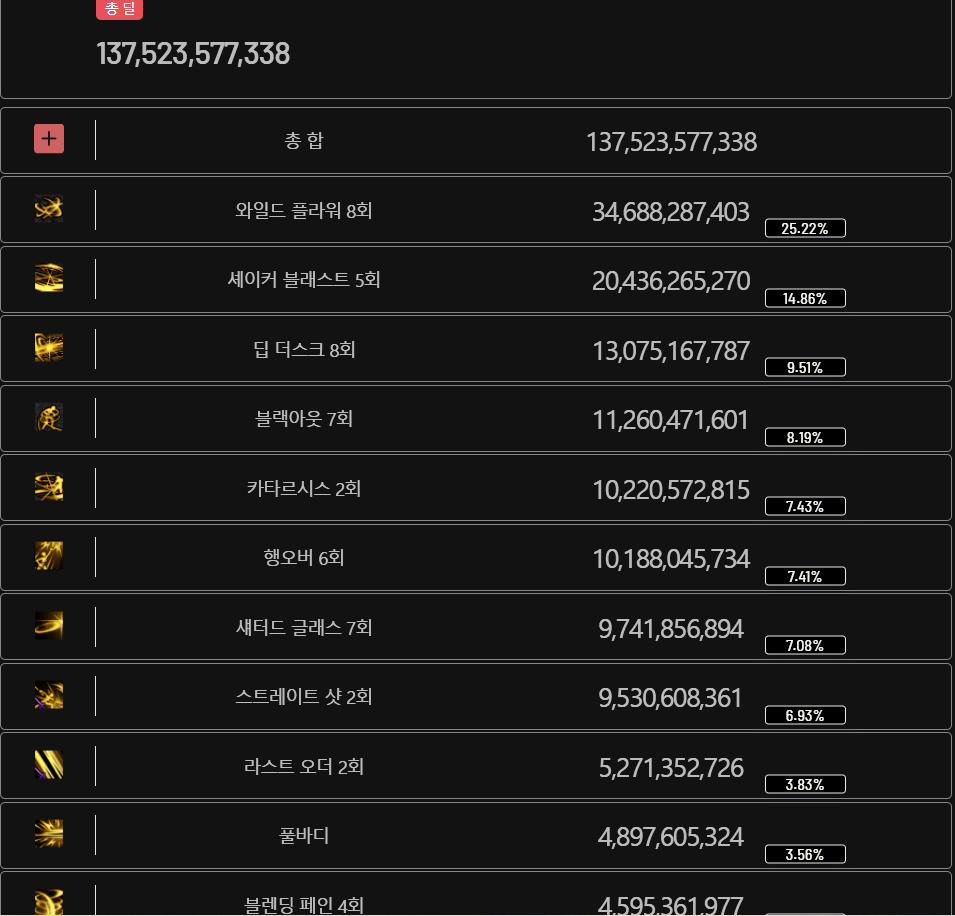Image resolution: width=955 pixels, height=916 pixels.
Task: Click the 딥 더스크 skill icon
Action: (49, 348)
